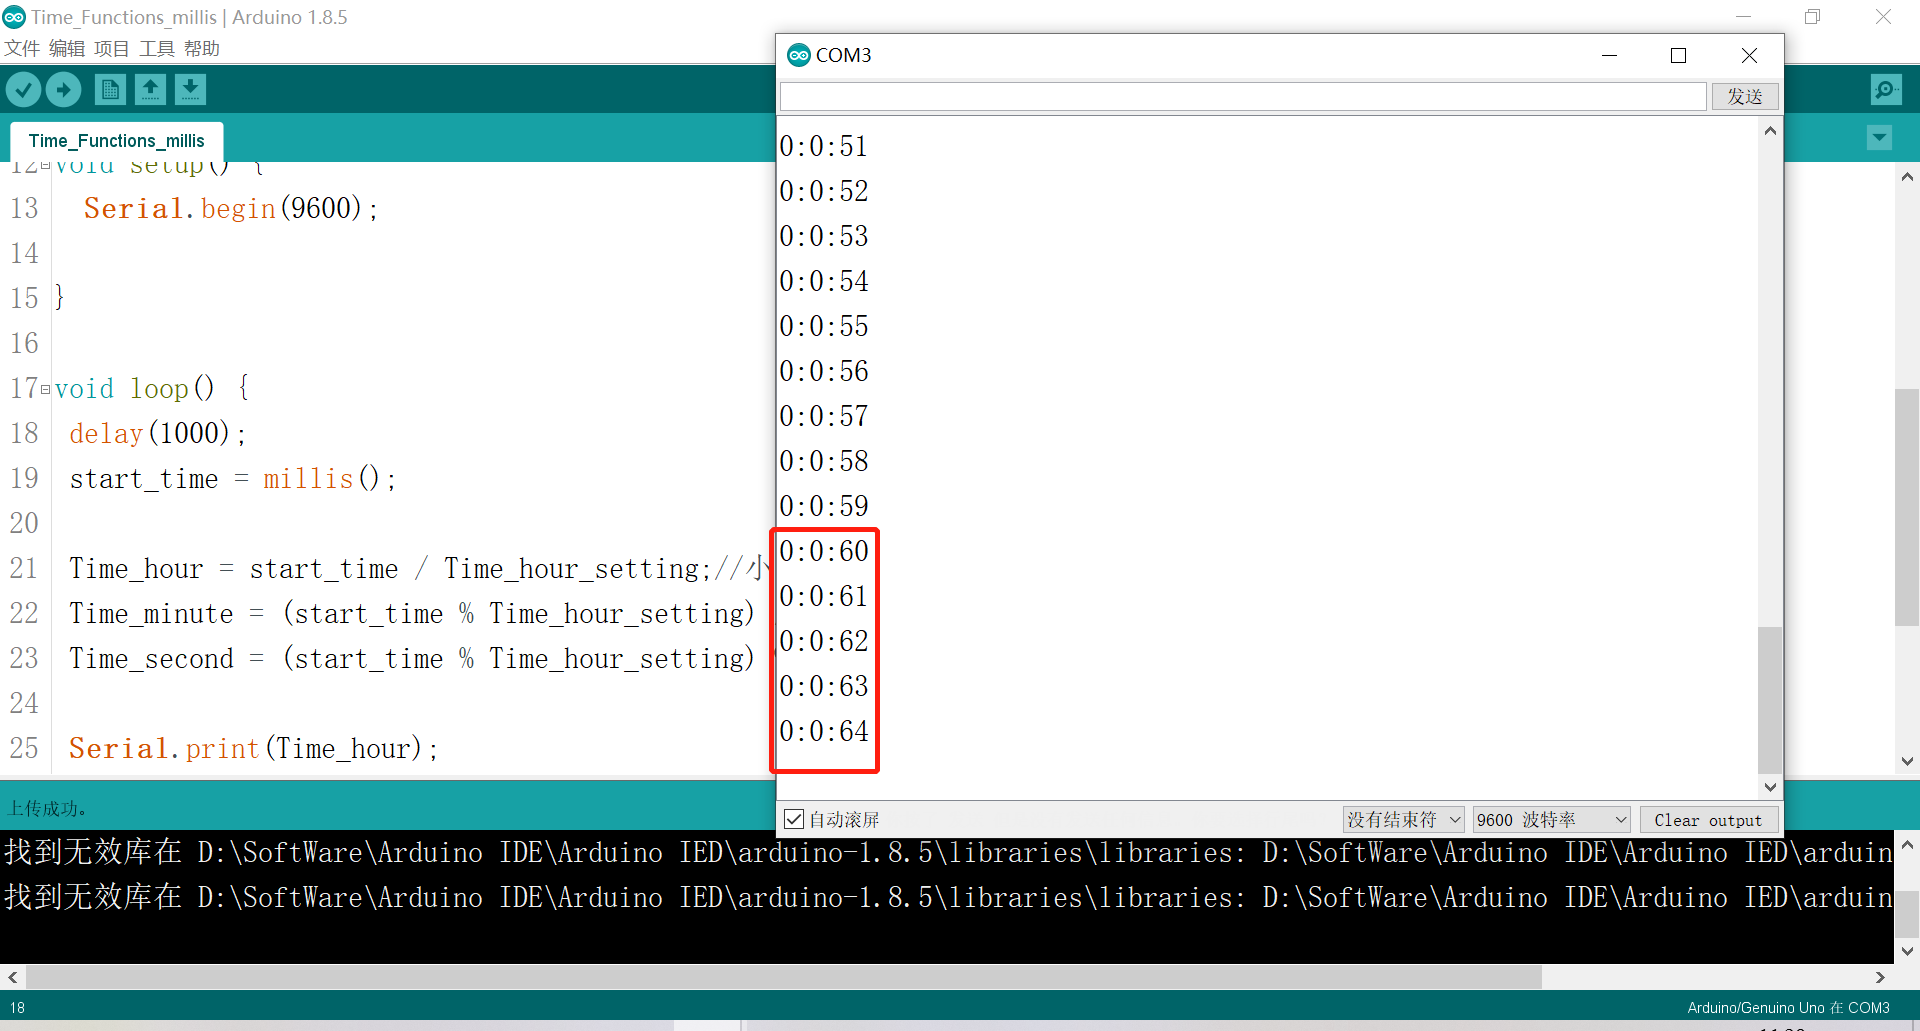Open the 文件 menu
The height and width of the screenshot is (1031, 1920).
pyautogui.click(x=22, y=48)
